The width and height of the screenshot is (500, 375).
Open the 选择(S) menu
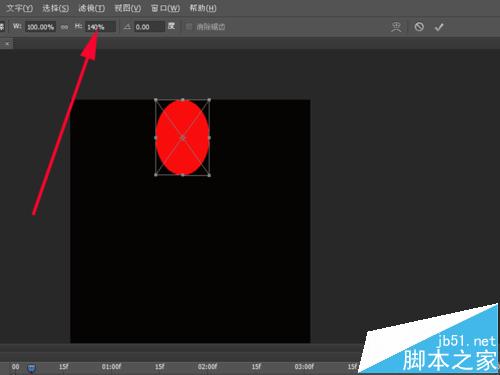[x=55, y=8]
